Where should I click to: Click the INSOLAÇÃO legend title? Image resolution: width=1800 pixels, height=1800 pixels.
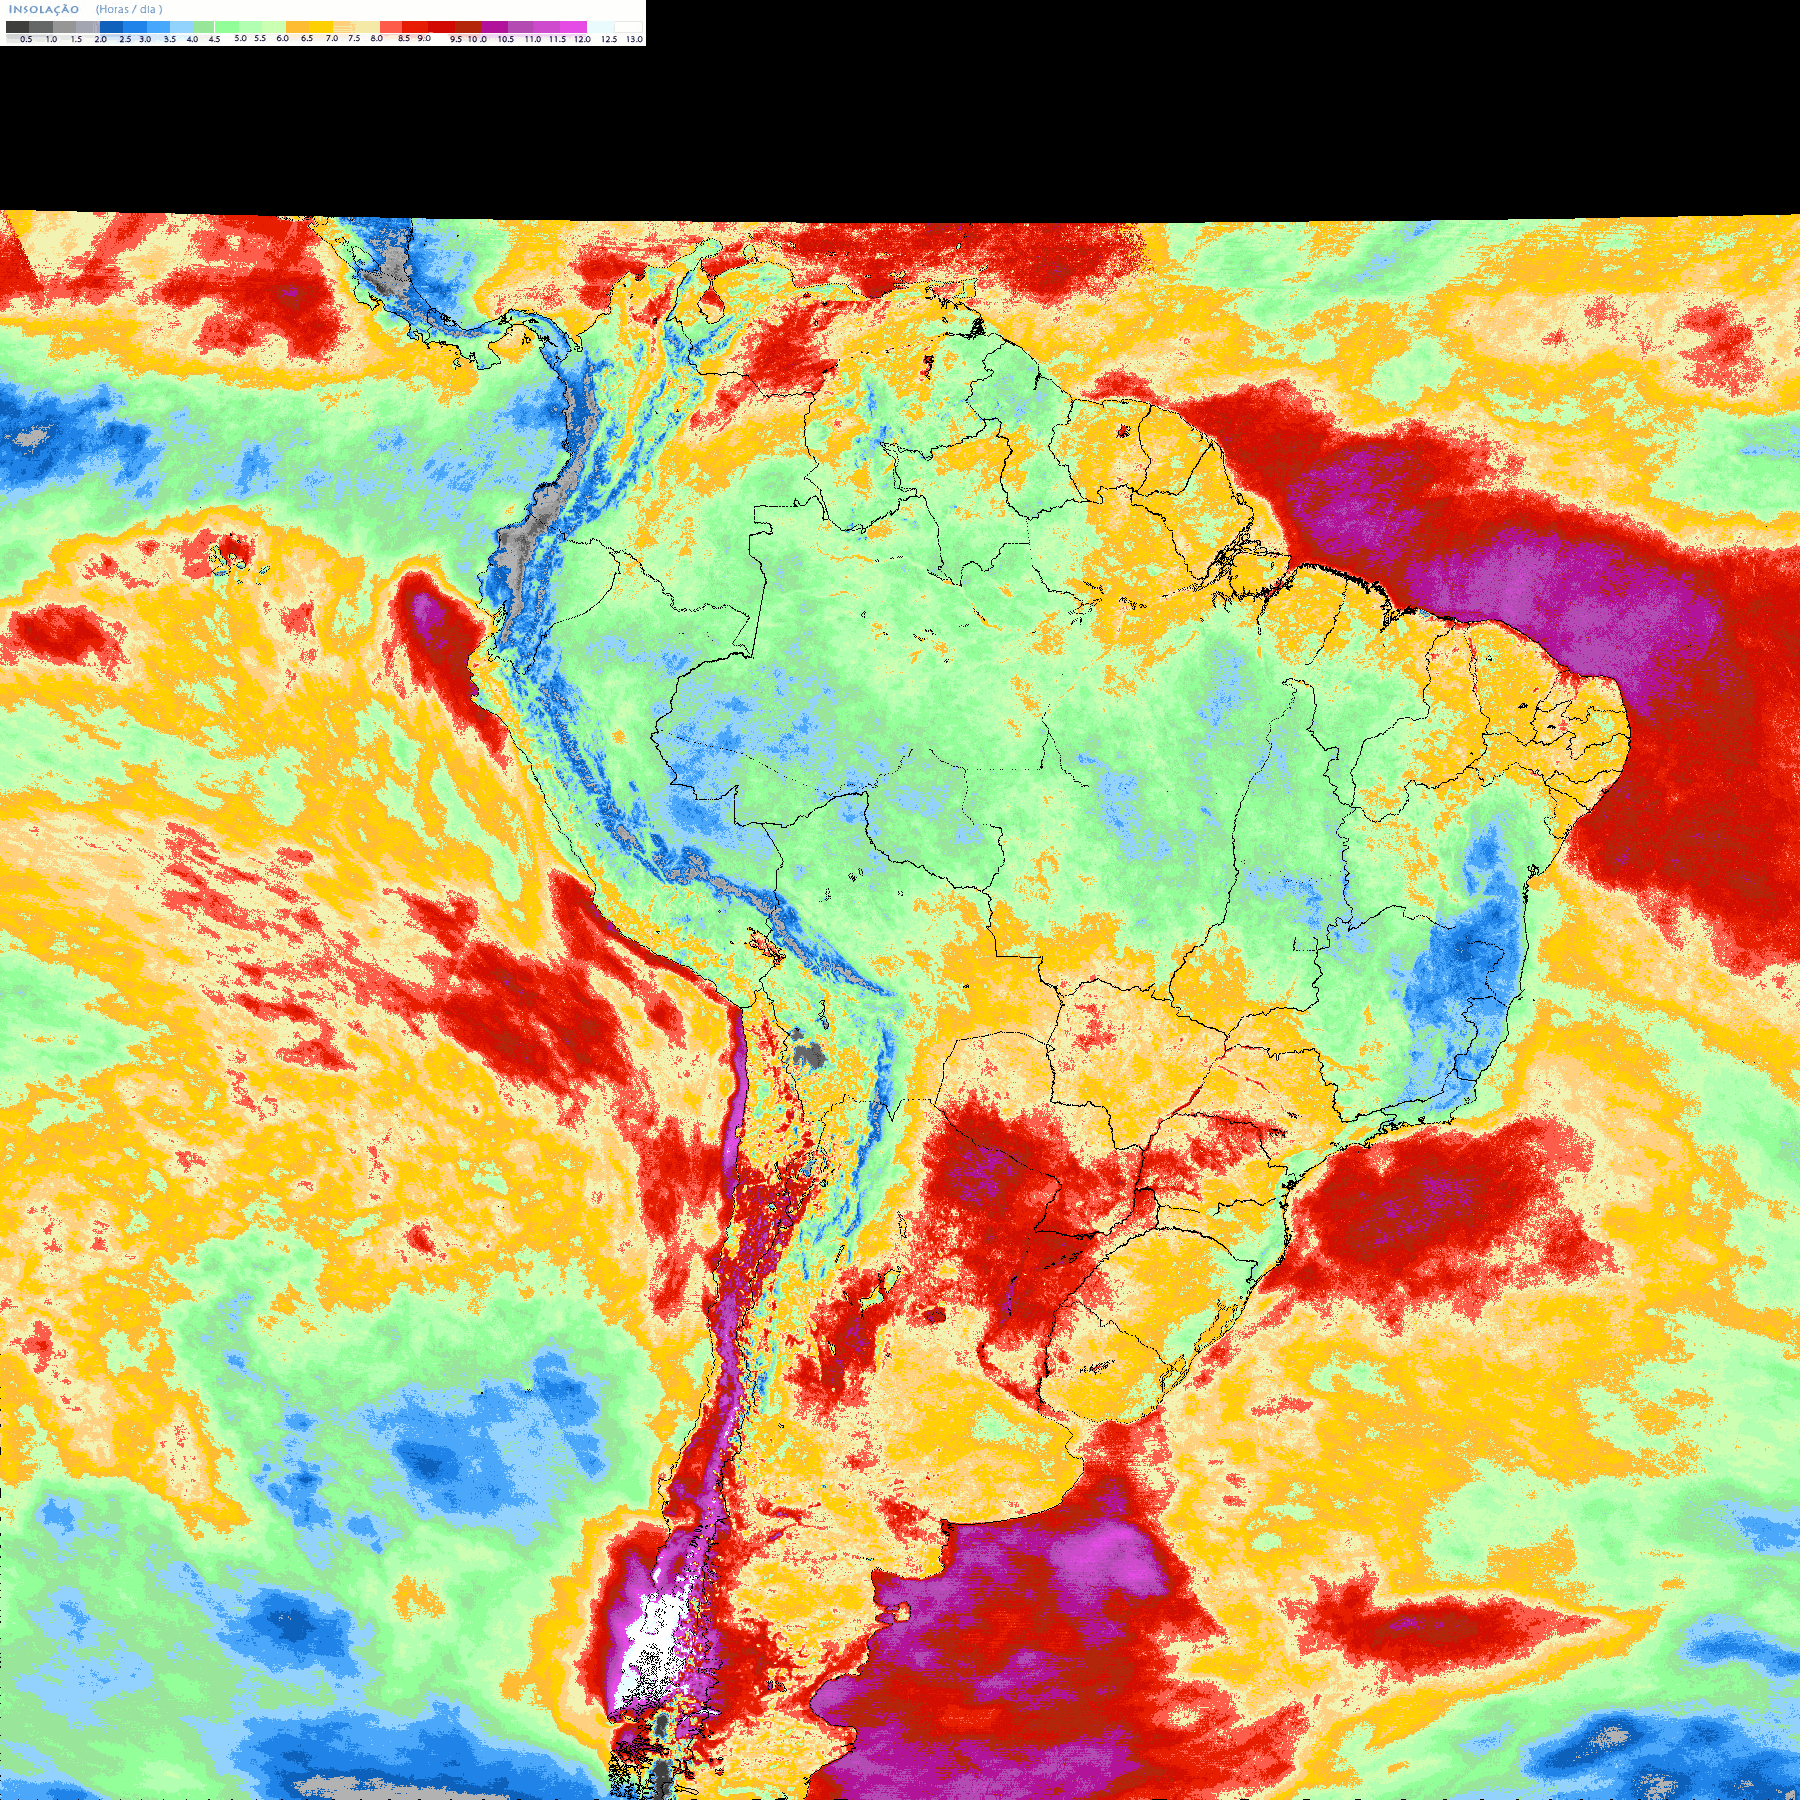click(x=44, y=9)
